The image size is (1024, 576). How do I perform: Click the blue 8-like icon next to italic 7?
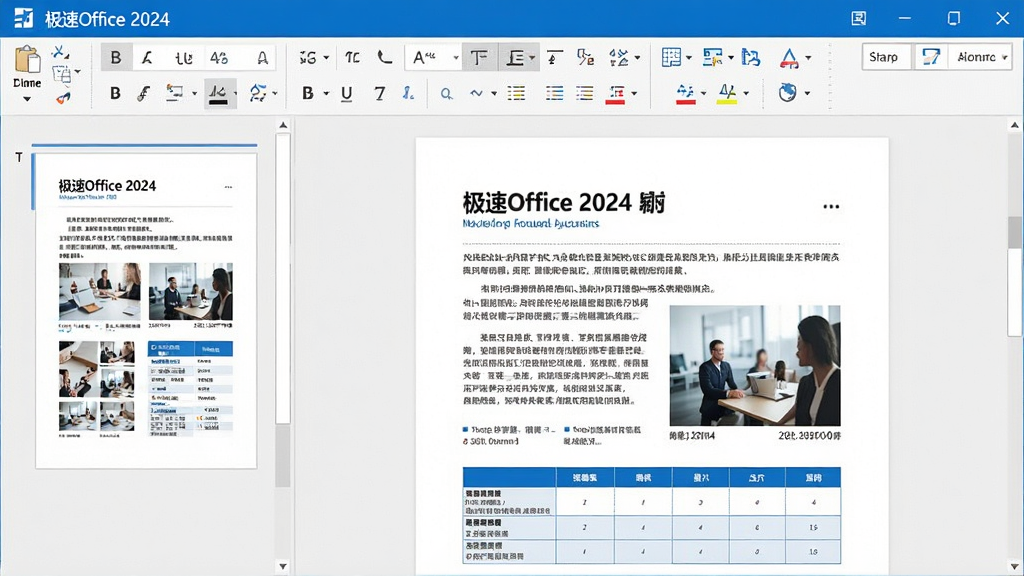point(408,93)
